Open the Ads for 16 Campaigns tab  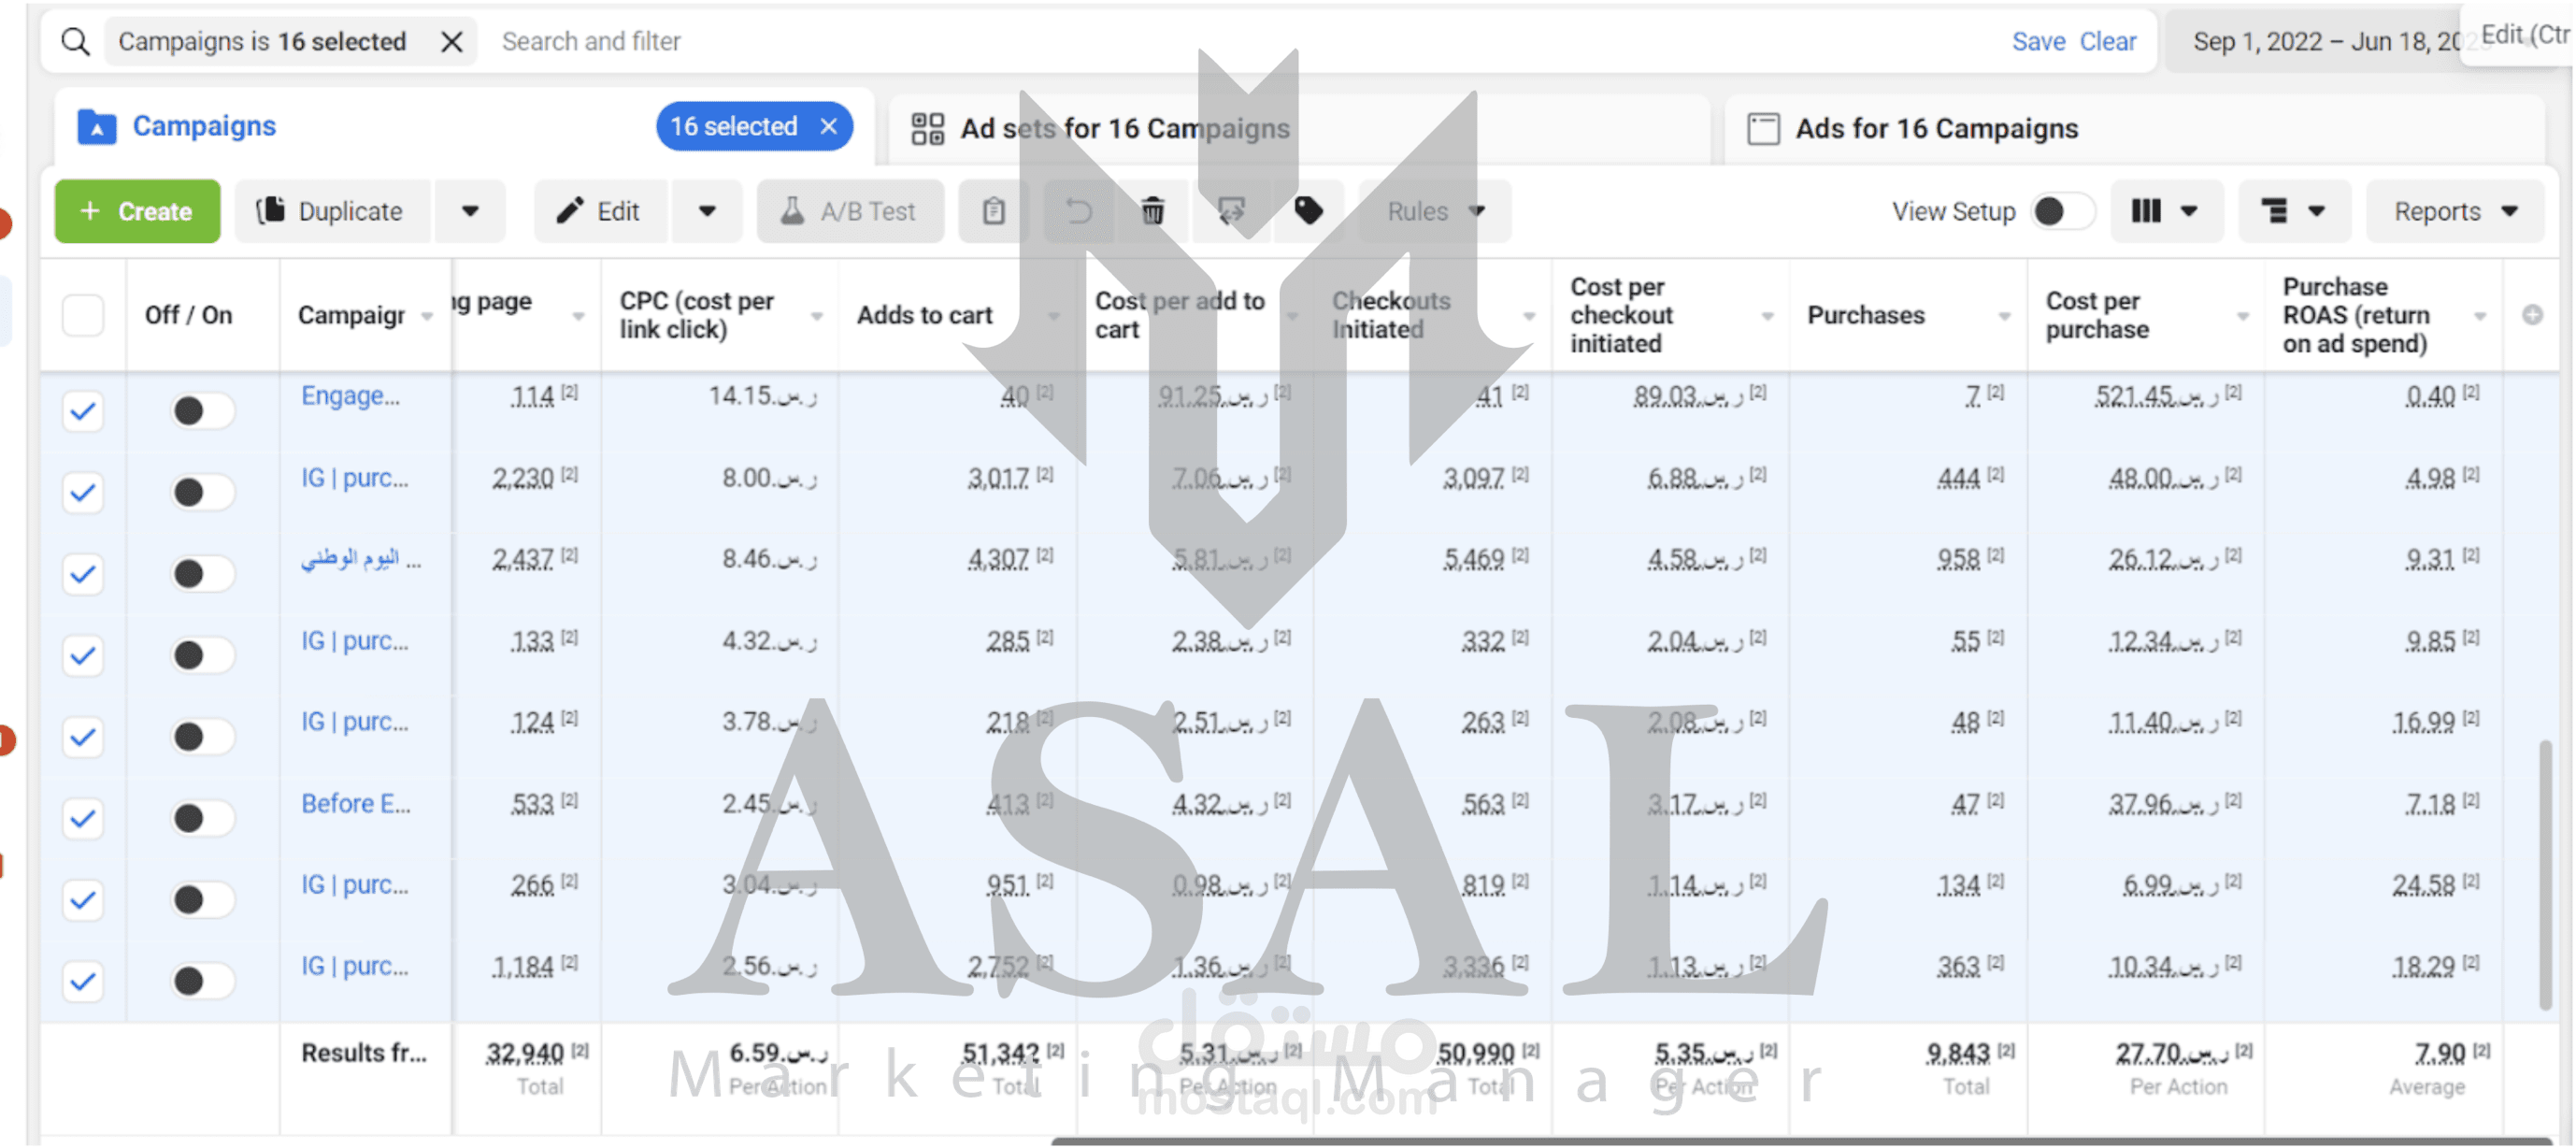click(1935, 129)
